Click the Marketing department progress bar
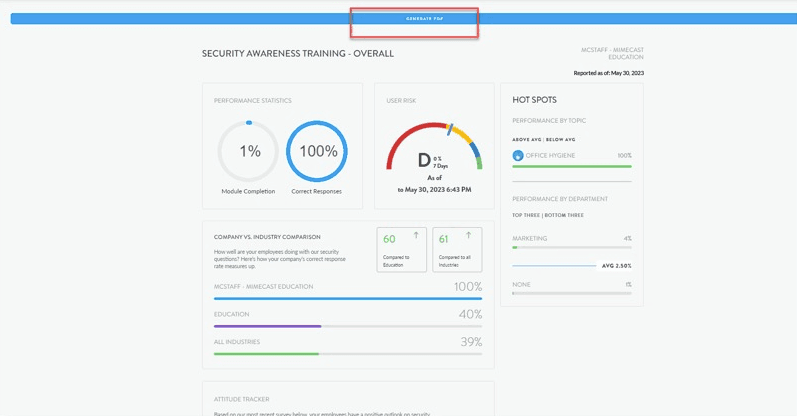This screenshot has height=416, width=797. (x=571, y=247)
